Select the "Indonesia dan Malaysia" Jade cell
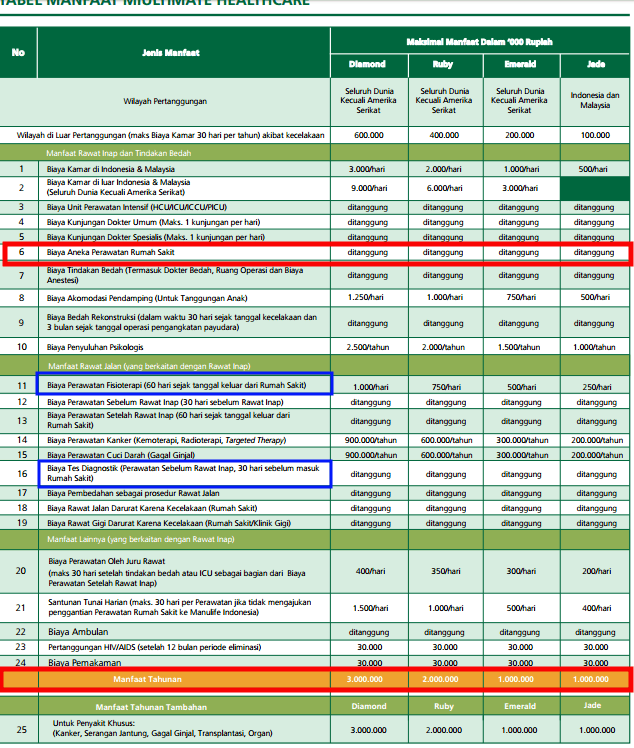Screen dimensions: 634x748 pyautogui.click(x=595, y=102)
